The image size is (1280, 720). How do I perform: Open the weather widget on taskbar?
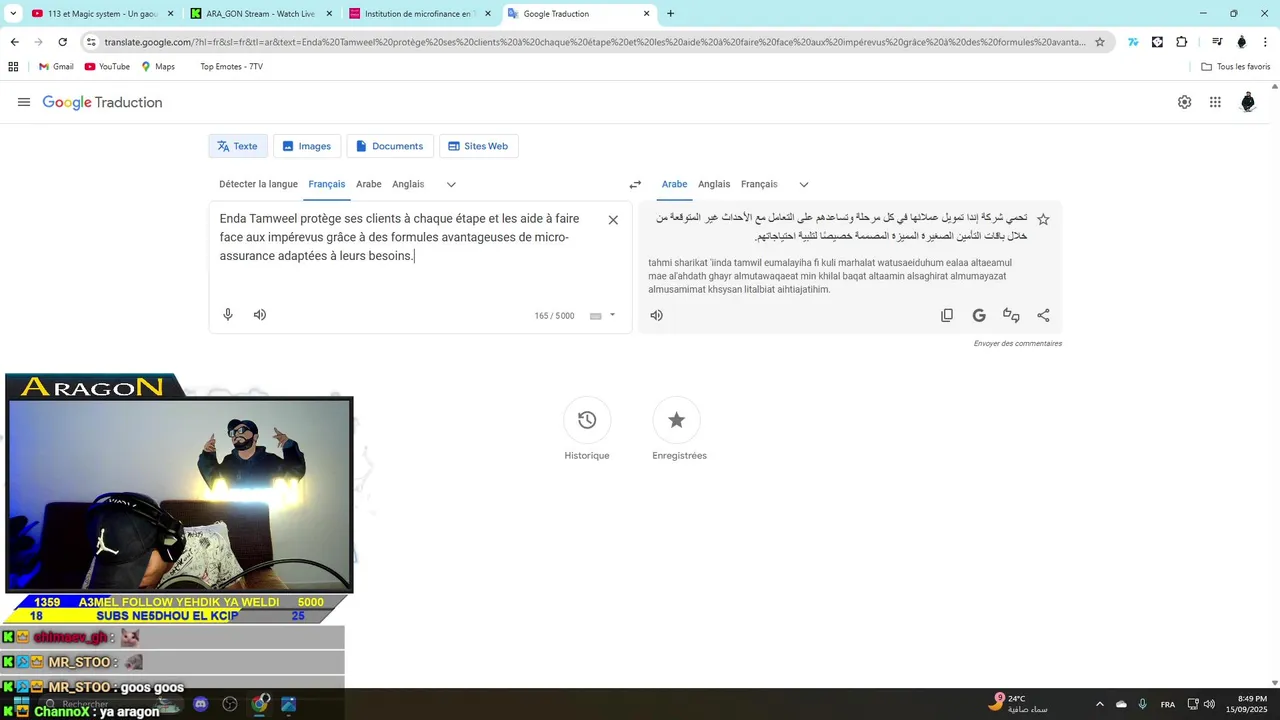(x=1018, y=704)
